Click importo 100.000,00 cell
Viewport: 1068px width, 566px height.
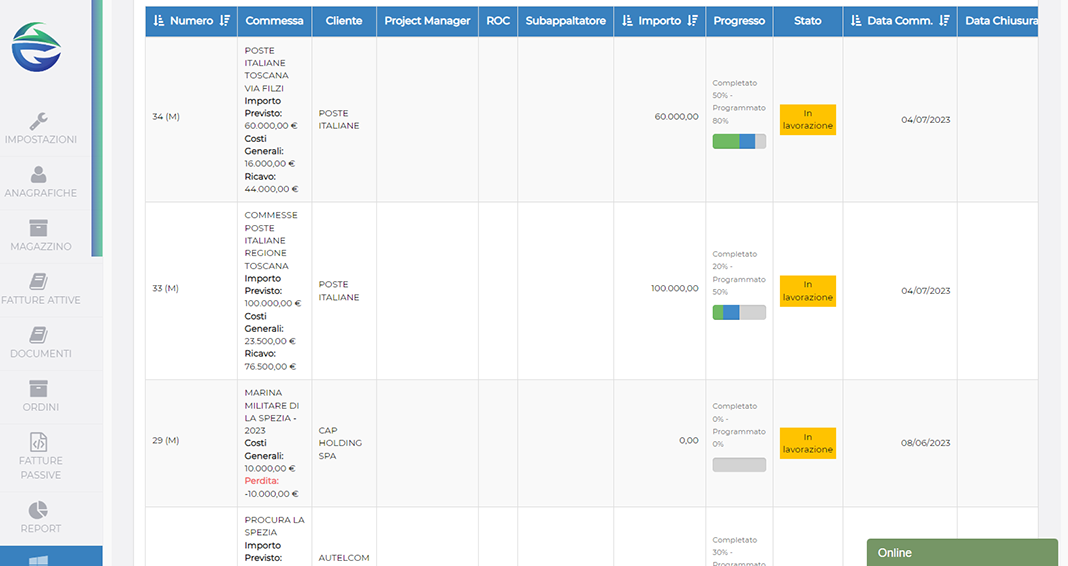tap(674, 288)
